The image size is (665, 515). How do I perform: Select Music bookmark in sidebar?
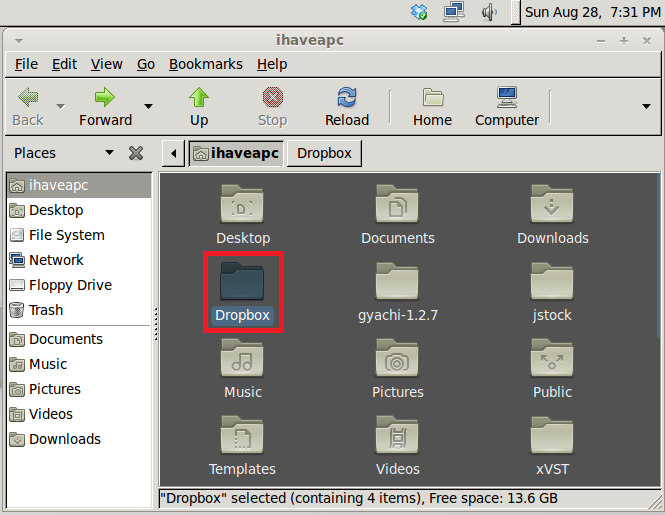79,364
